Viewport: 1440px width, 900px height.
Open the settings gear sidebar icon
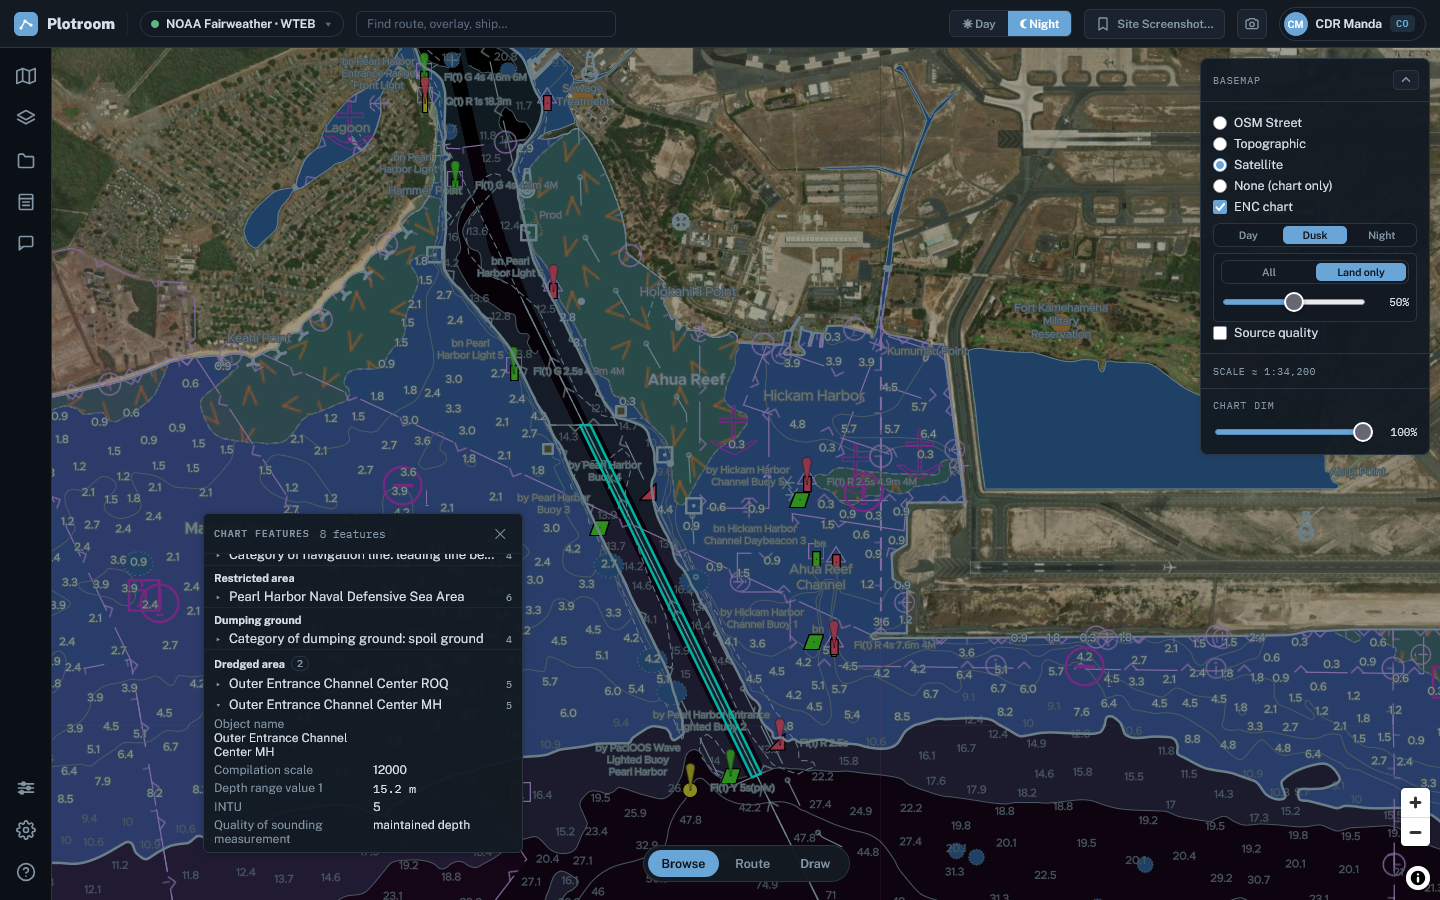(x=26, y=830)
